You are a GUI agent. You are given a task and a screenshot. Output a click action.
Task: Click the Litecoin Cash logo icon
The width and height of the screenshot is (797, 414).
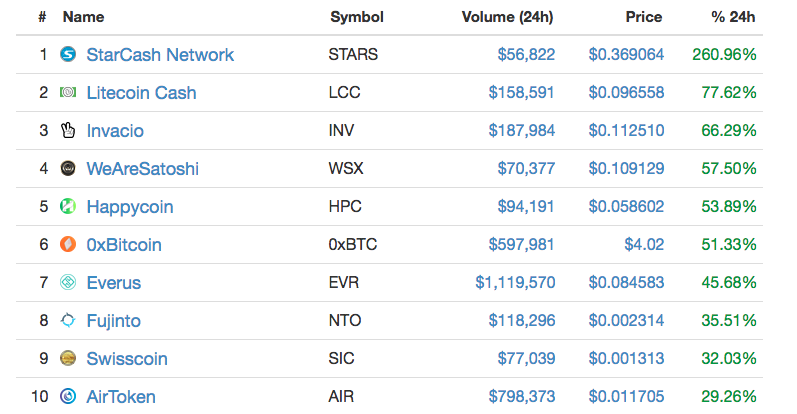[x=68, y=92]
